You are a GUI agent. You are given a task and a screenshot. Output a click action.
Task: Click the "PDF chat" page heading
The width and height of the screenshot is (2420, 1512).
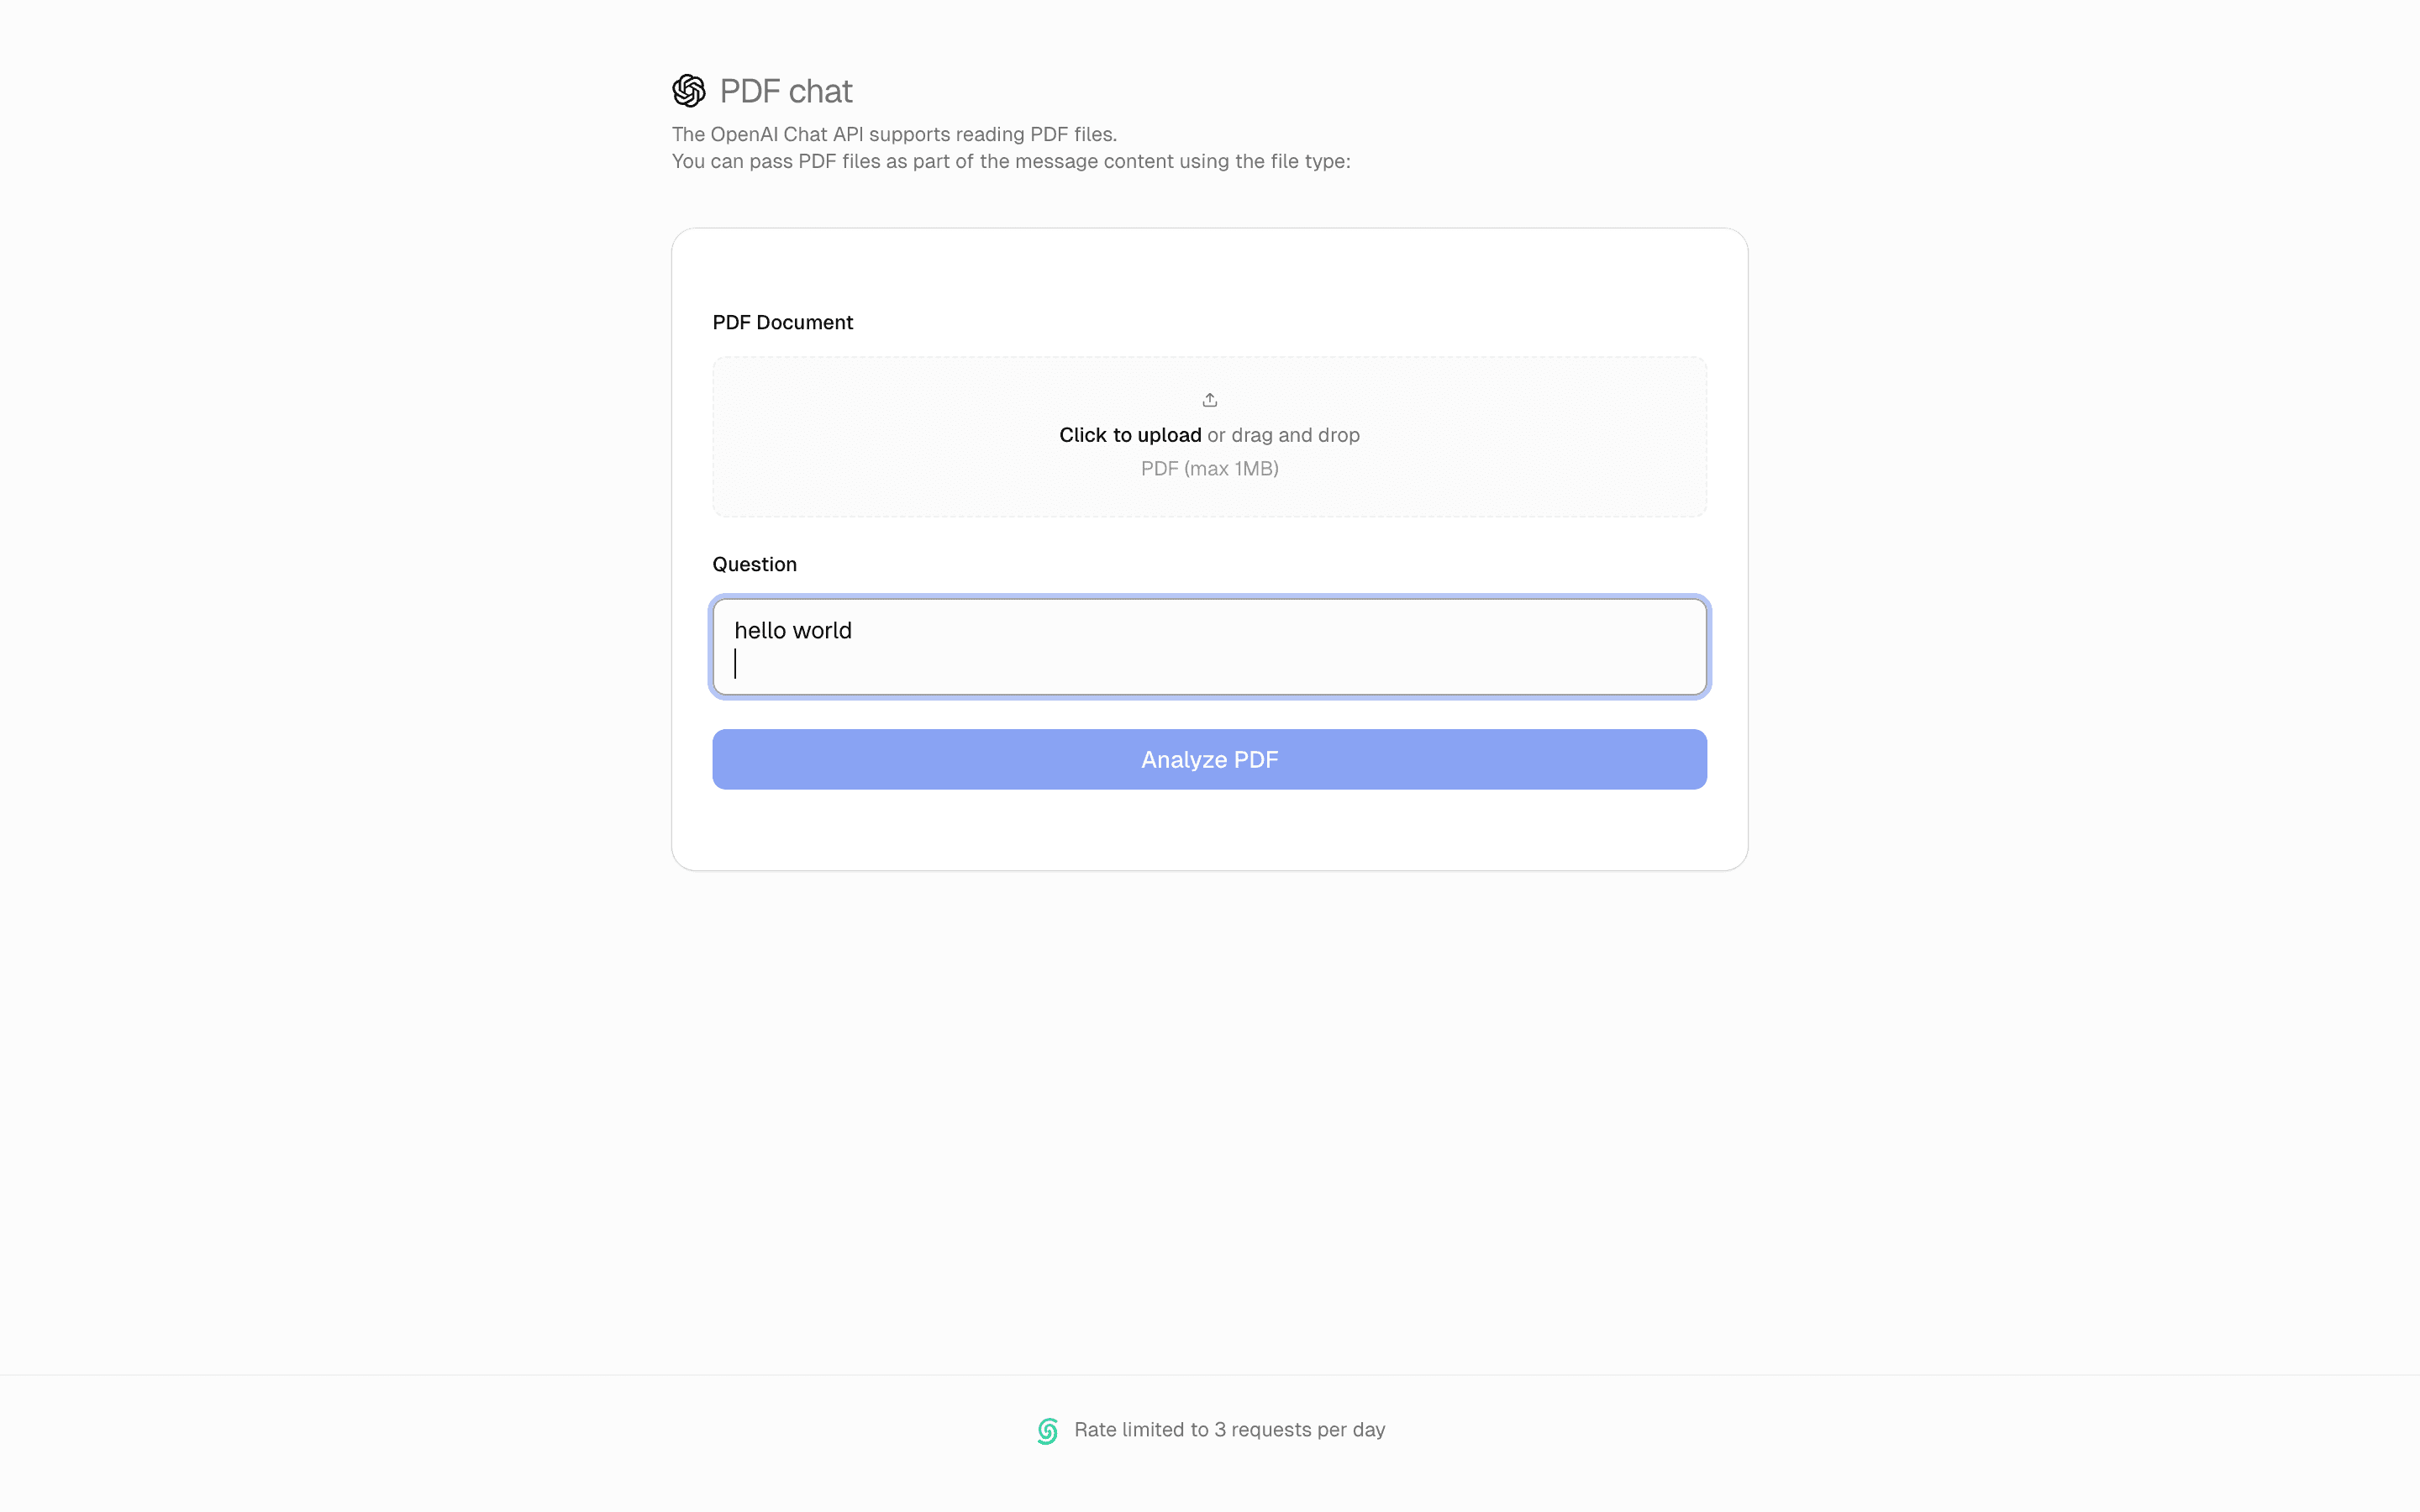[x=785, y=91]
